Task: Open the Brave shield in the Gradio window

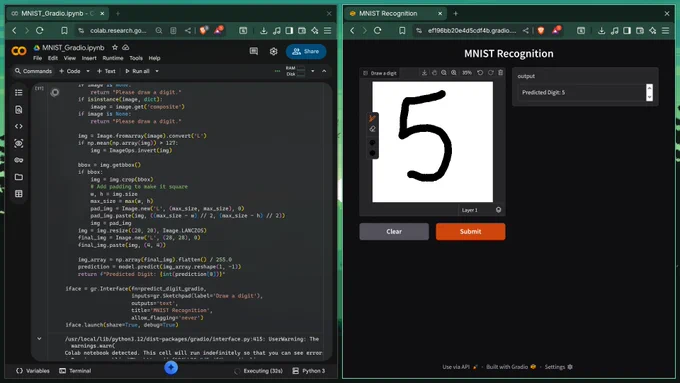Action: point(541,30)
